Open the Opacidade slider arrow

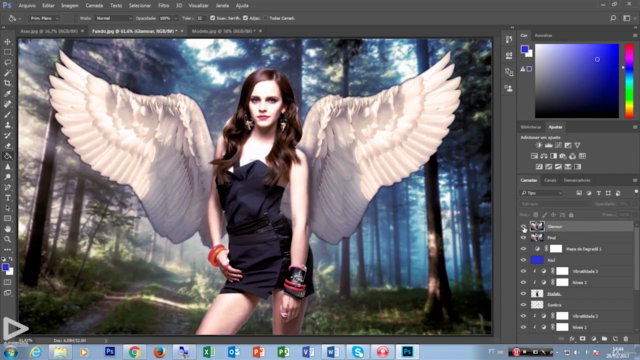176,18
